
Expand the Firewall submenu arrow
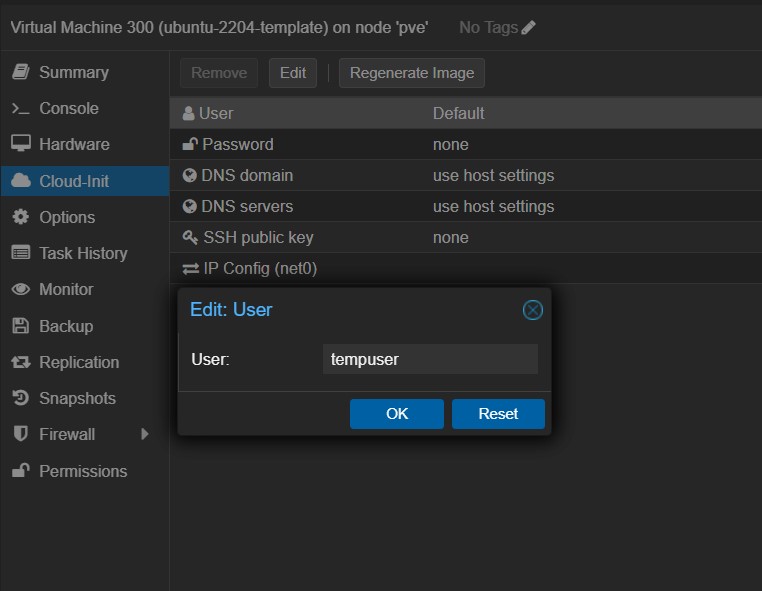click(x=145, y=434)
